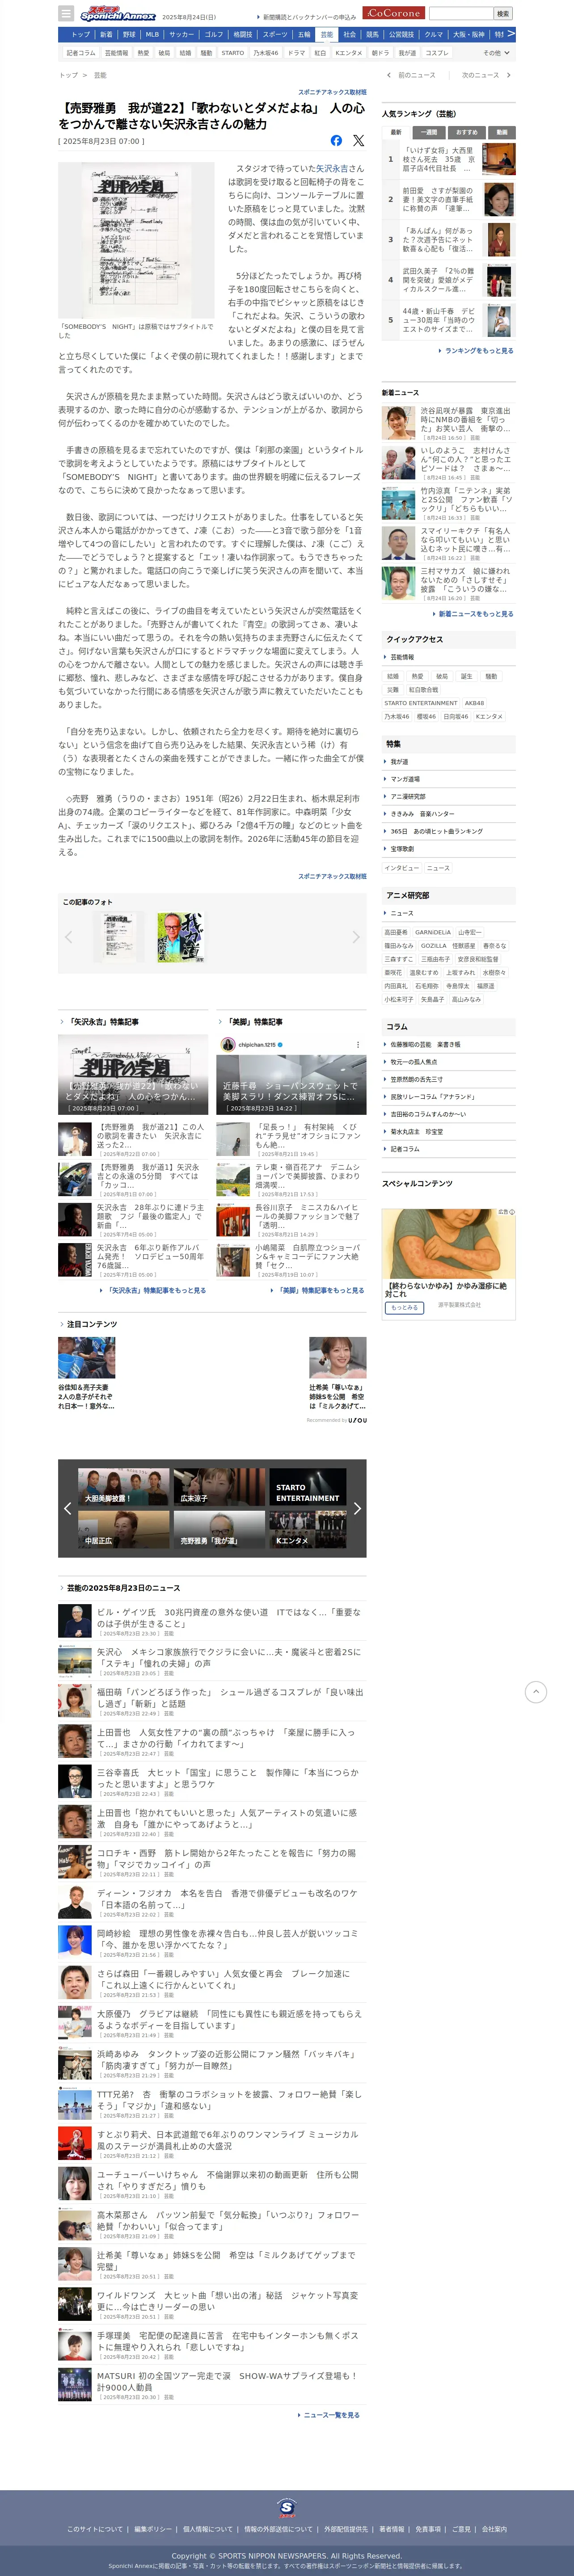Open 新着ニュースをもっと見る link

(x=473, y=614)
